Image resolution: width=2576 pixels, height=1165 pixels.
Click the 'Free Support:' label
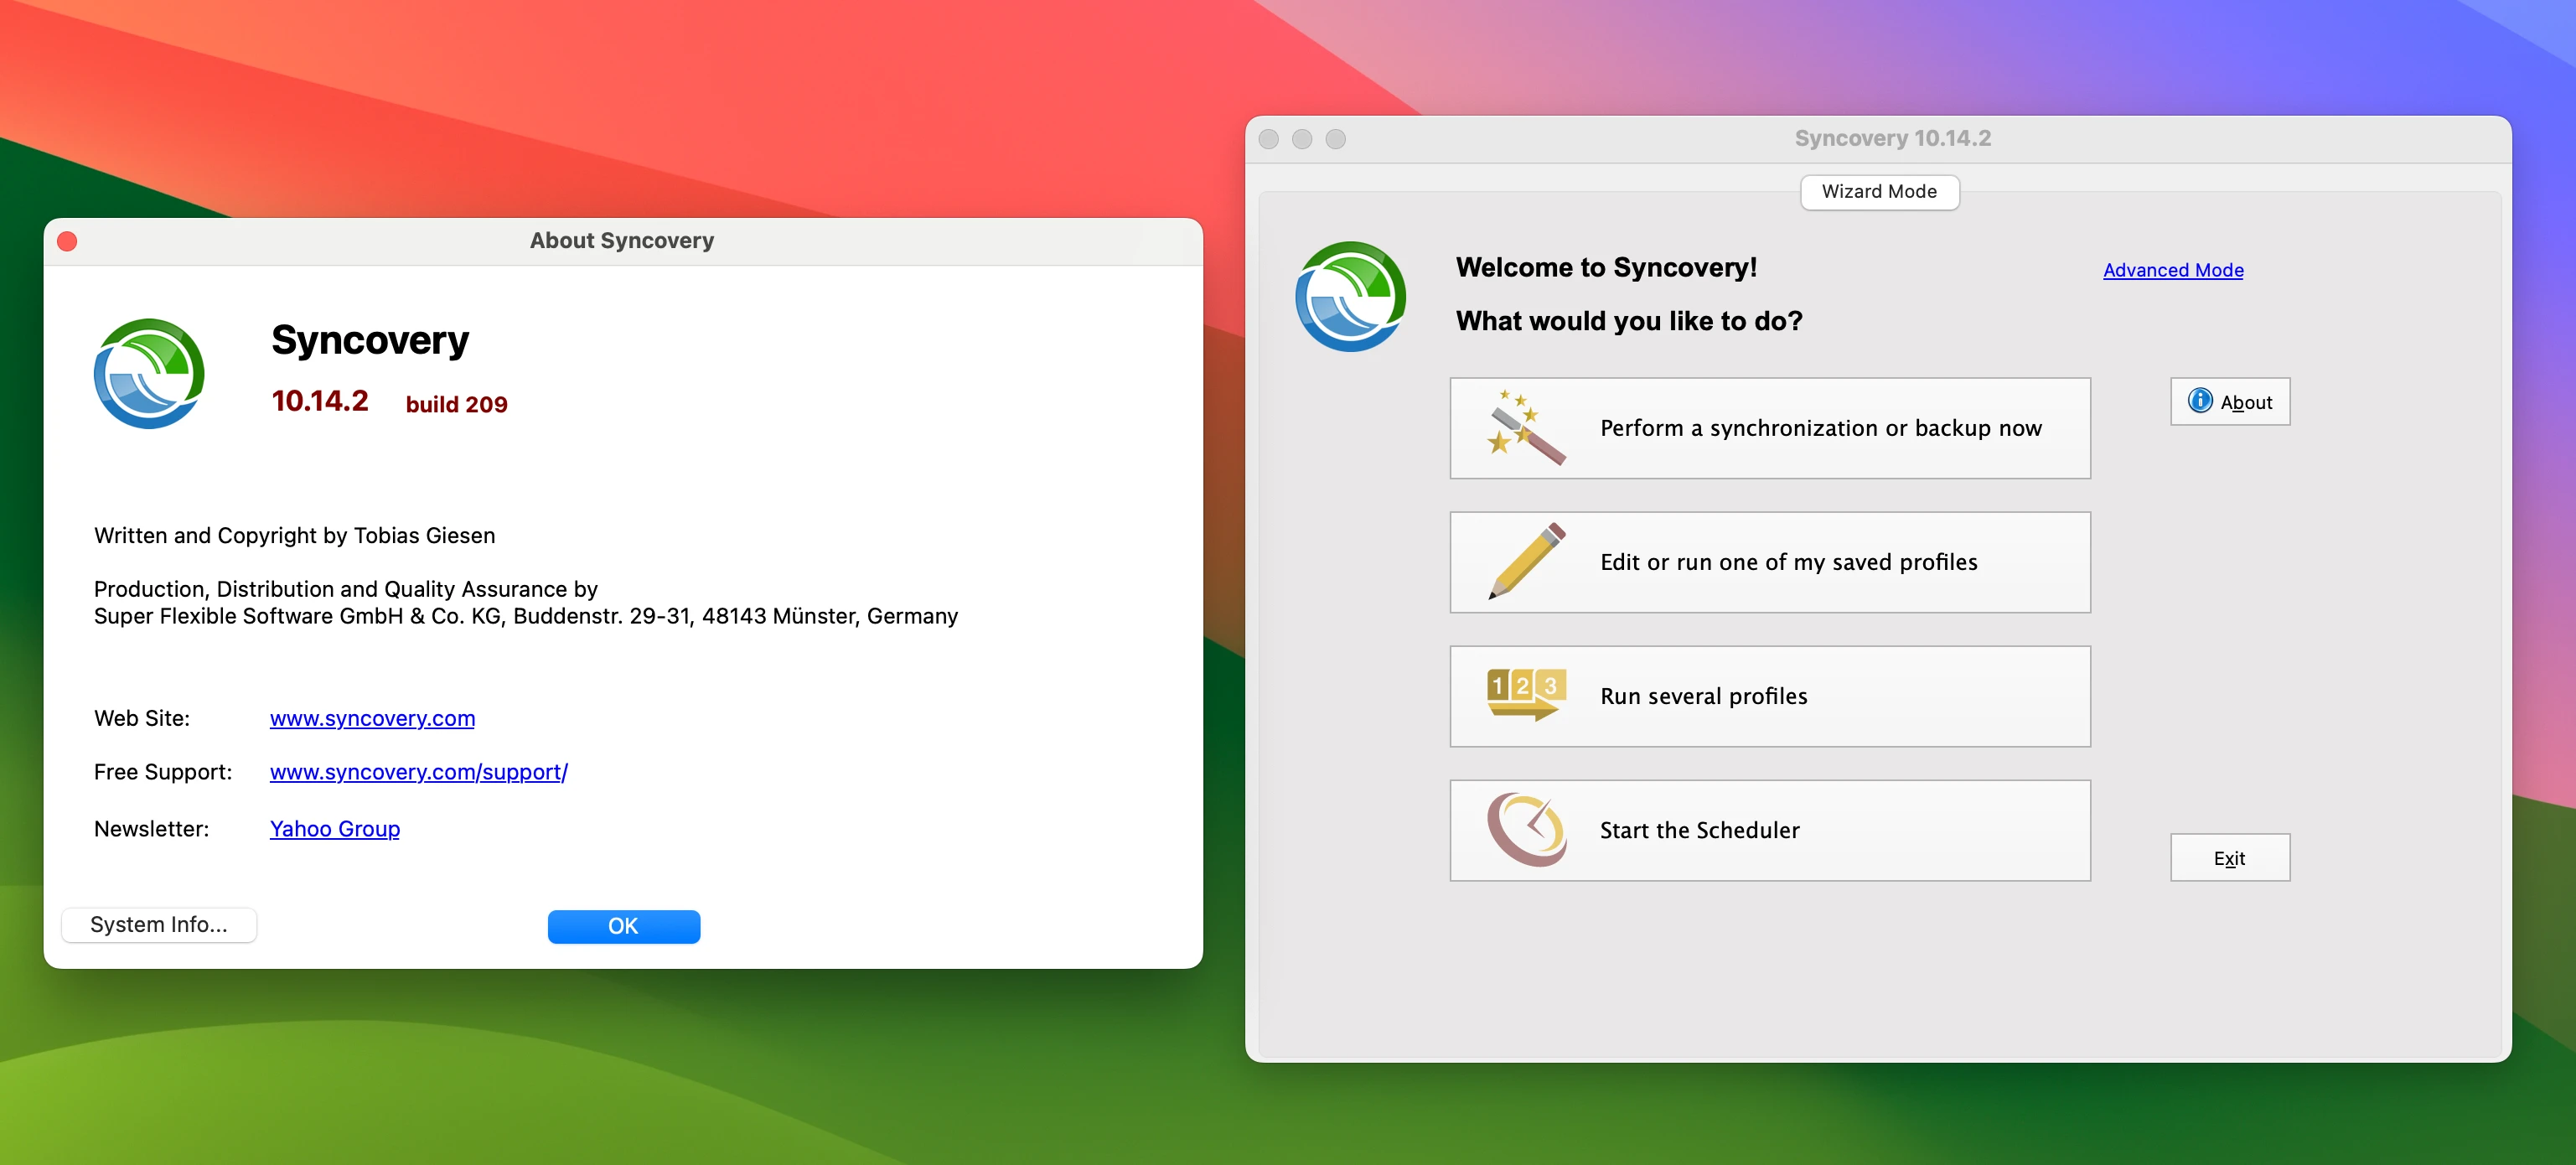tap(163, 772)
